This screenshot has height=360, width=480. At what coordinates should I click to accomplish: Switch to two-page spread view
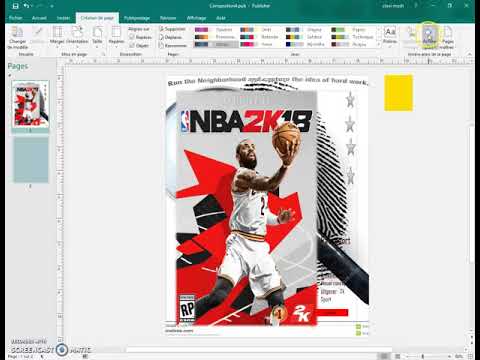pyautogui.click(x=397, y=356)
